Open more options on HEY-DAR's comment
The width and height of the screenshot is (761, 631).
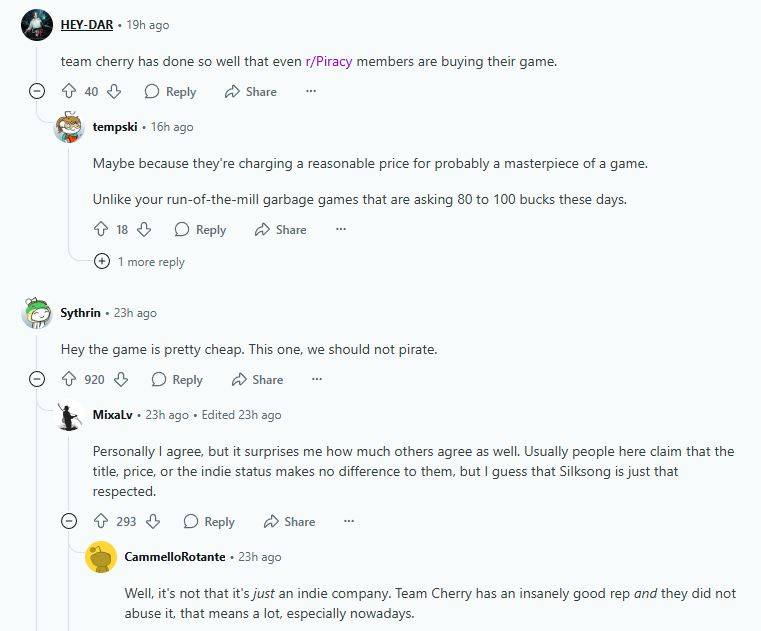pos(311,91)
